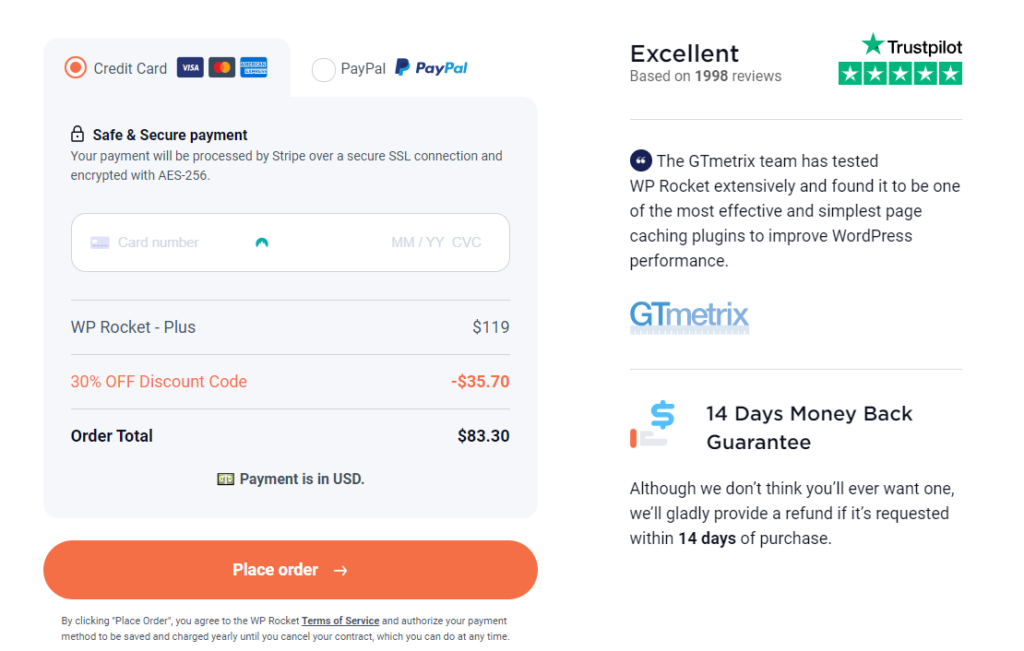Click the card icon in card field

click(100, 242)
